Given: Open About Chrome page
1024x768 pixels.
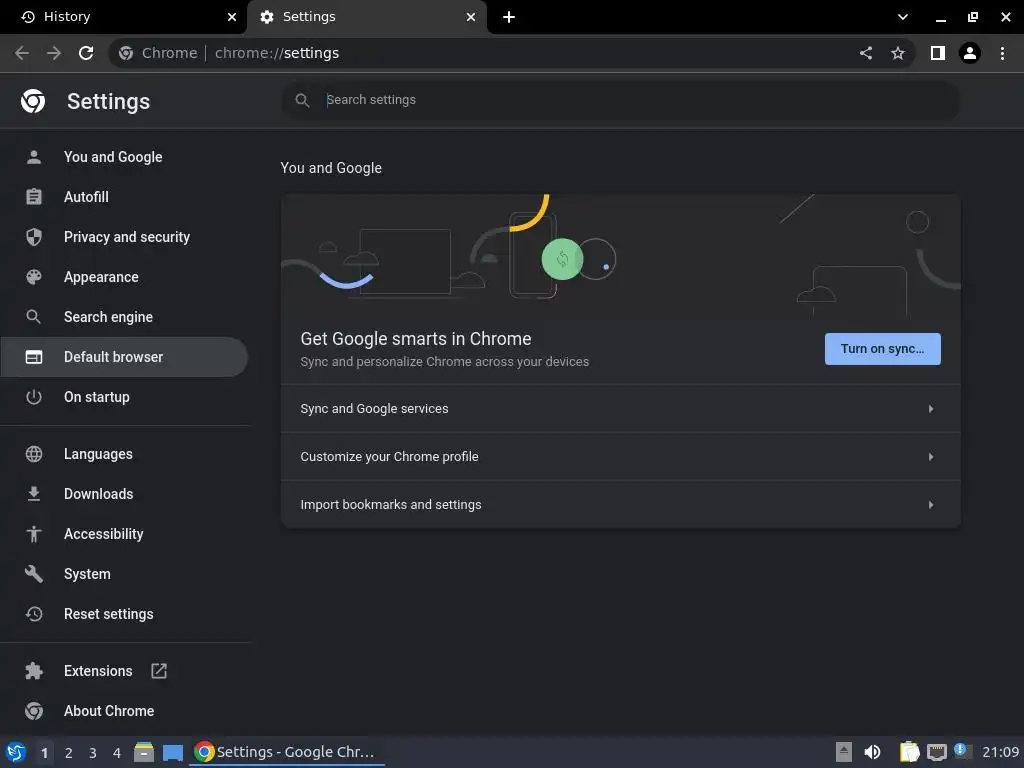Looking at the screenshot, I should pyautogui.click(x=124, y=711).
